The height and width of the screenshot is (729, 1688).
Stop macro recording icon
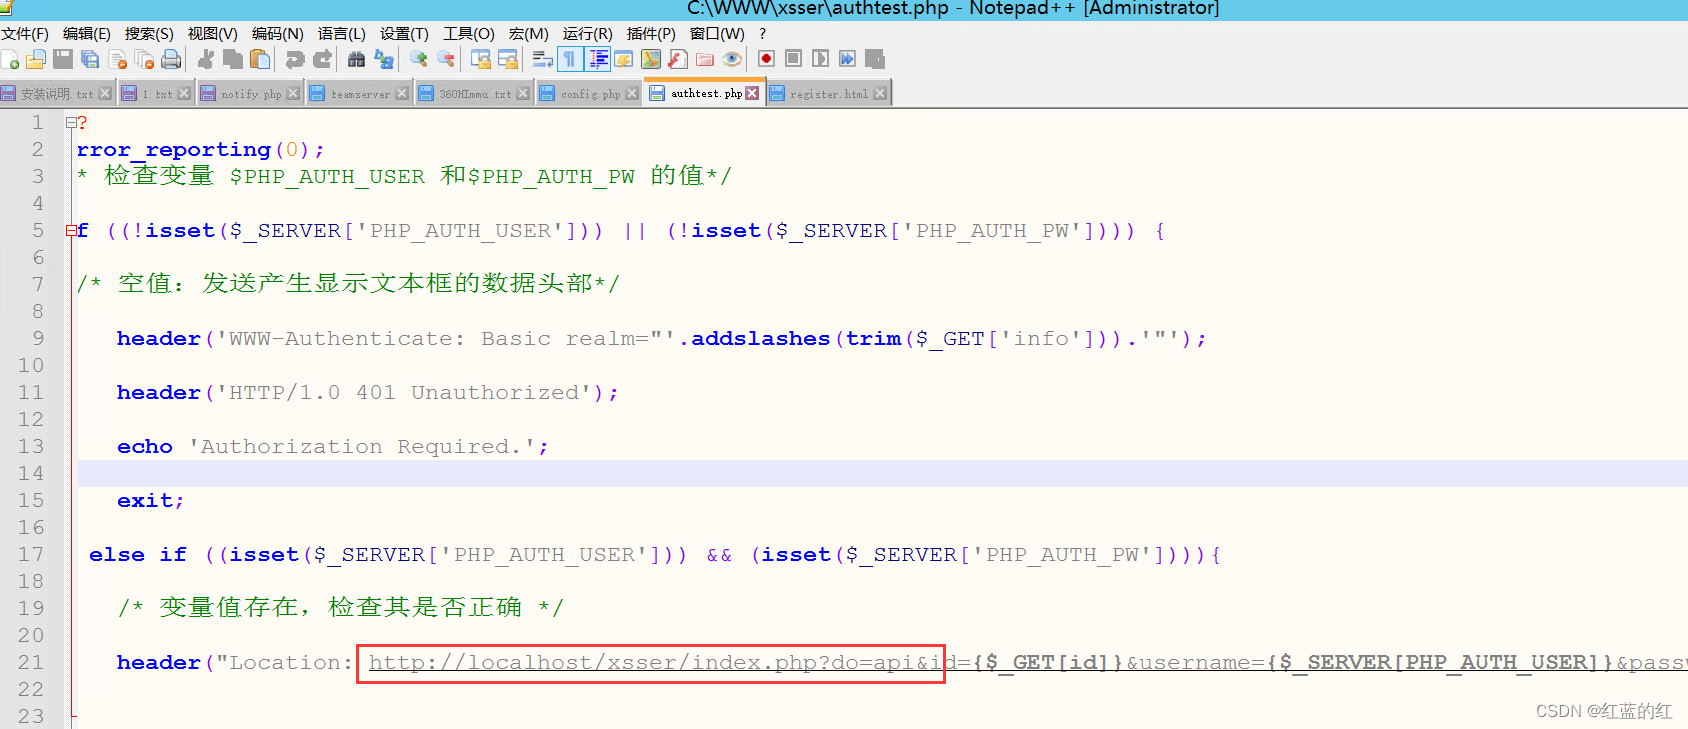point(793,60)
